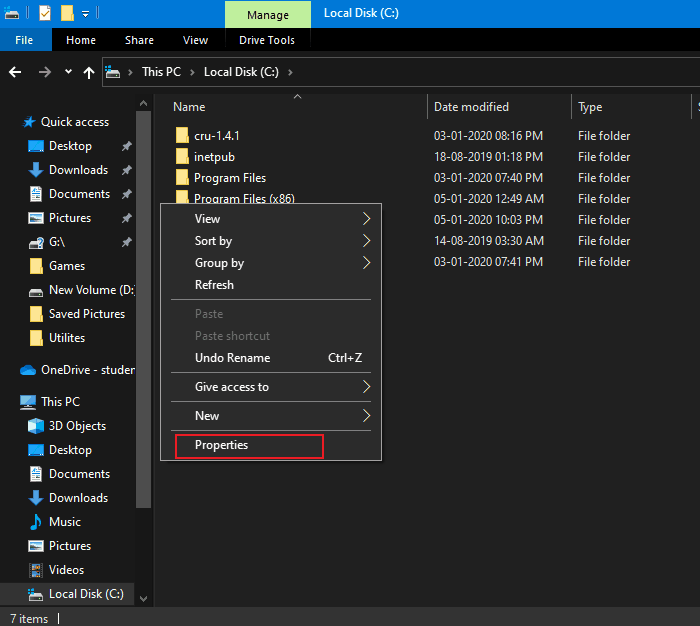The height and width of the screenshot is (626, 700).
Task: Go back using the back arrow
Action: (x=15, y=72)
